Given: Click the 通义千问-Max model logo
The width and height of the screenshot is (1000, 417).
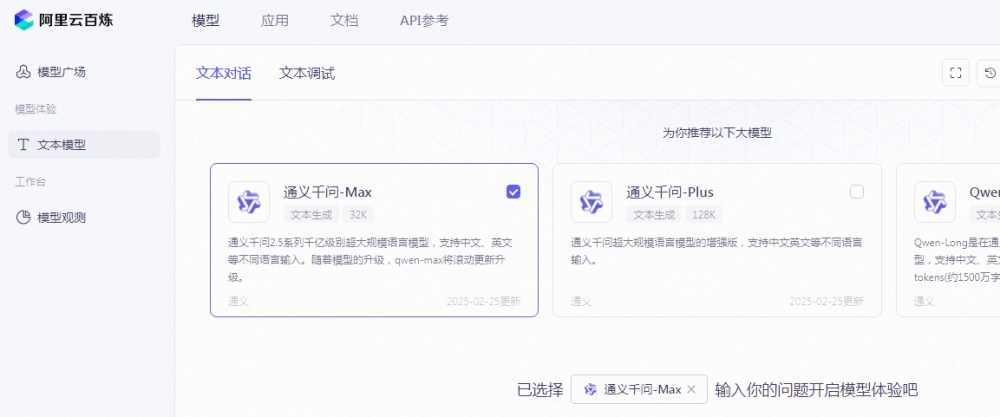Looking at the screenshot, I should pos(249,202).
